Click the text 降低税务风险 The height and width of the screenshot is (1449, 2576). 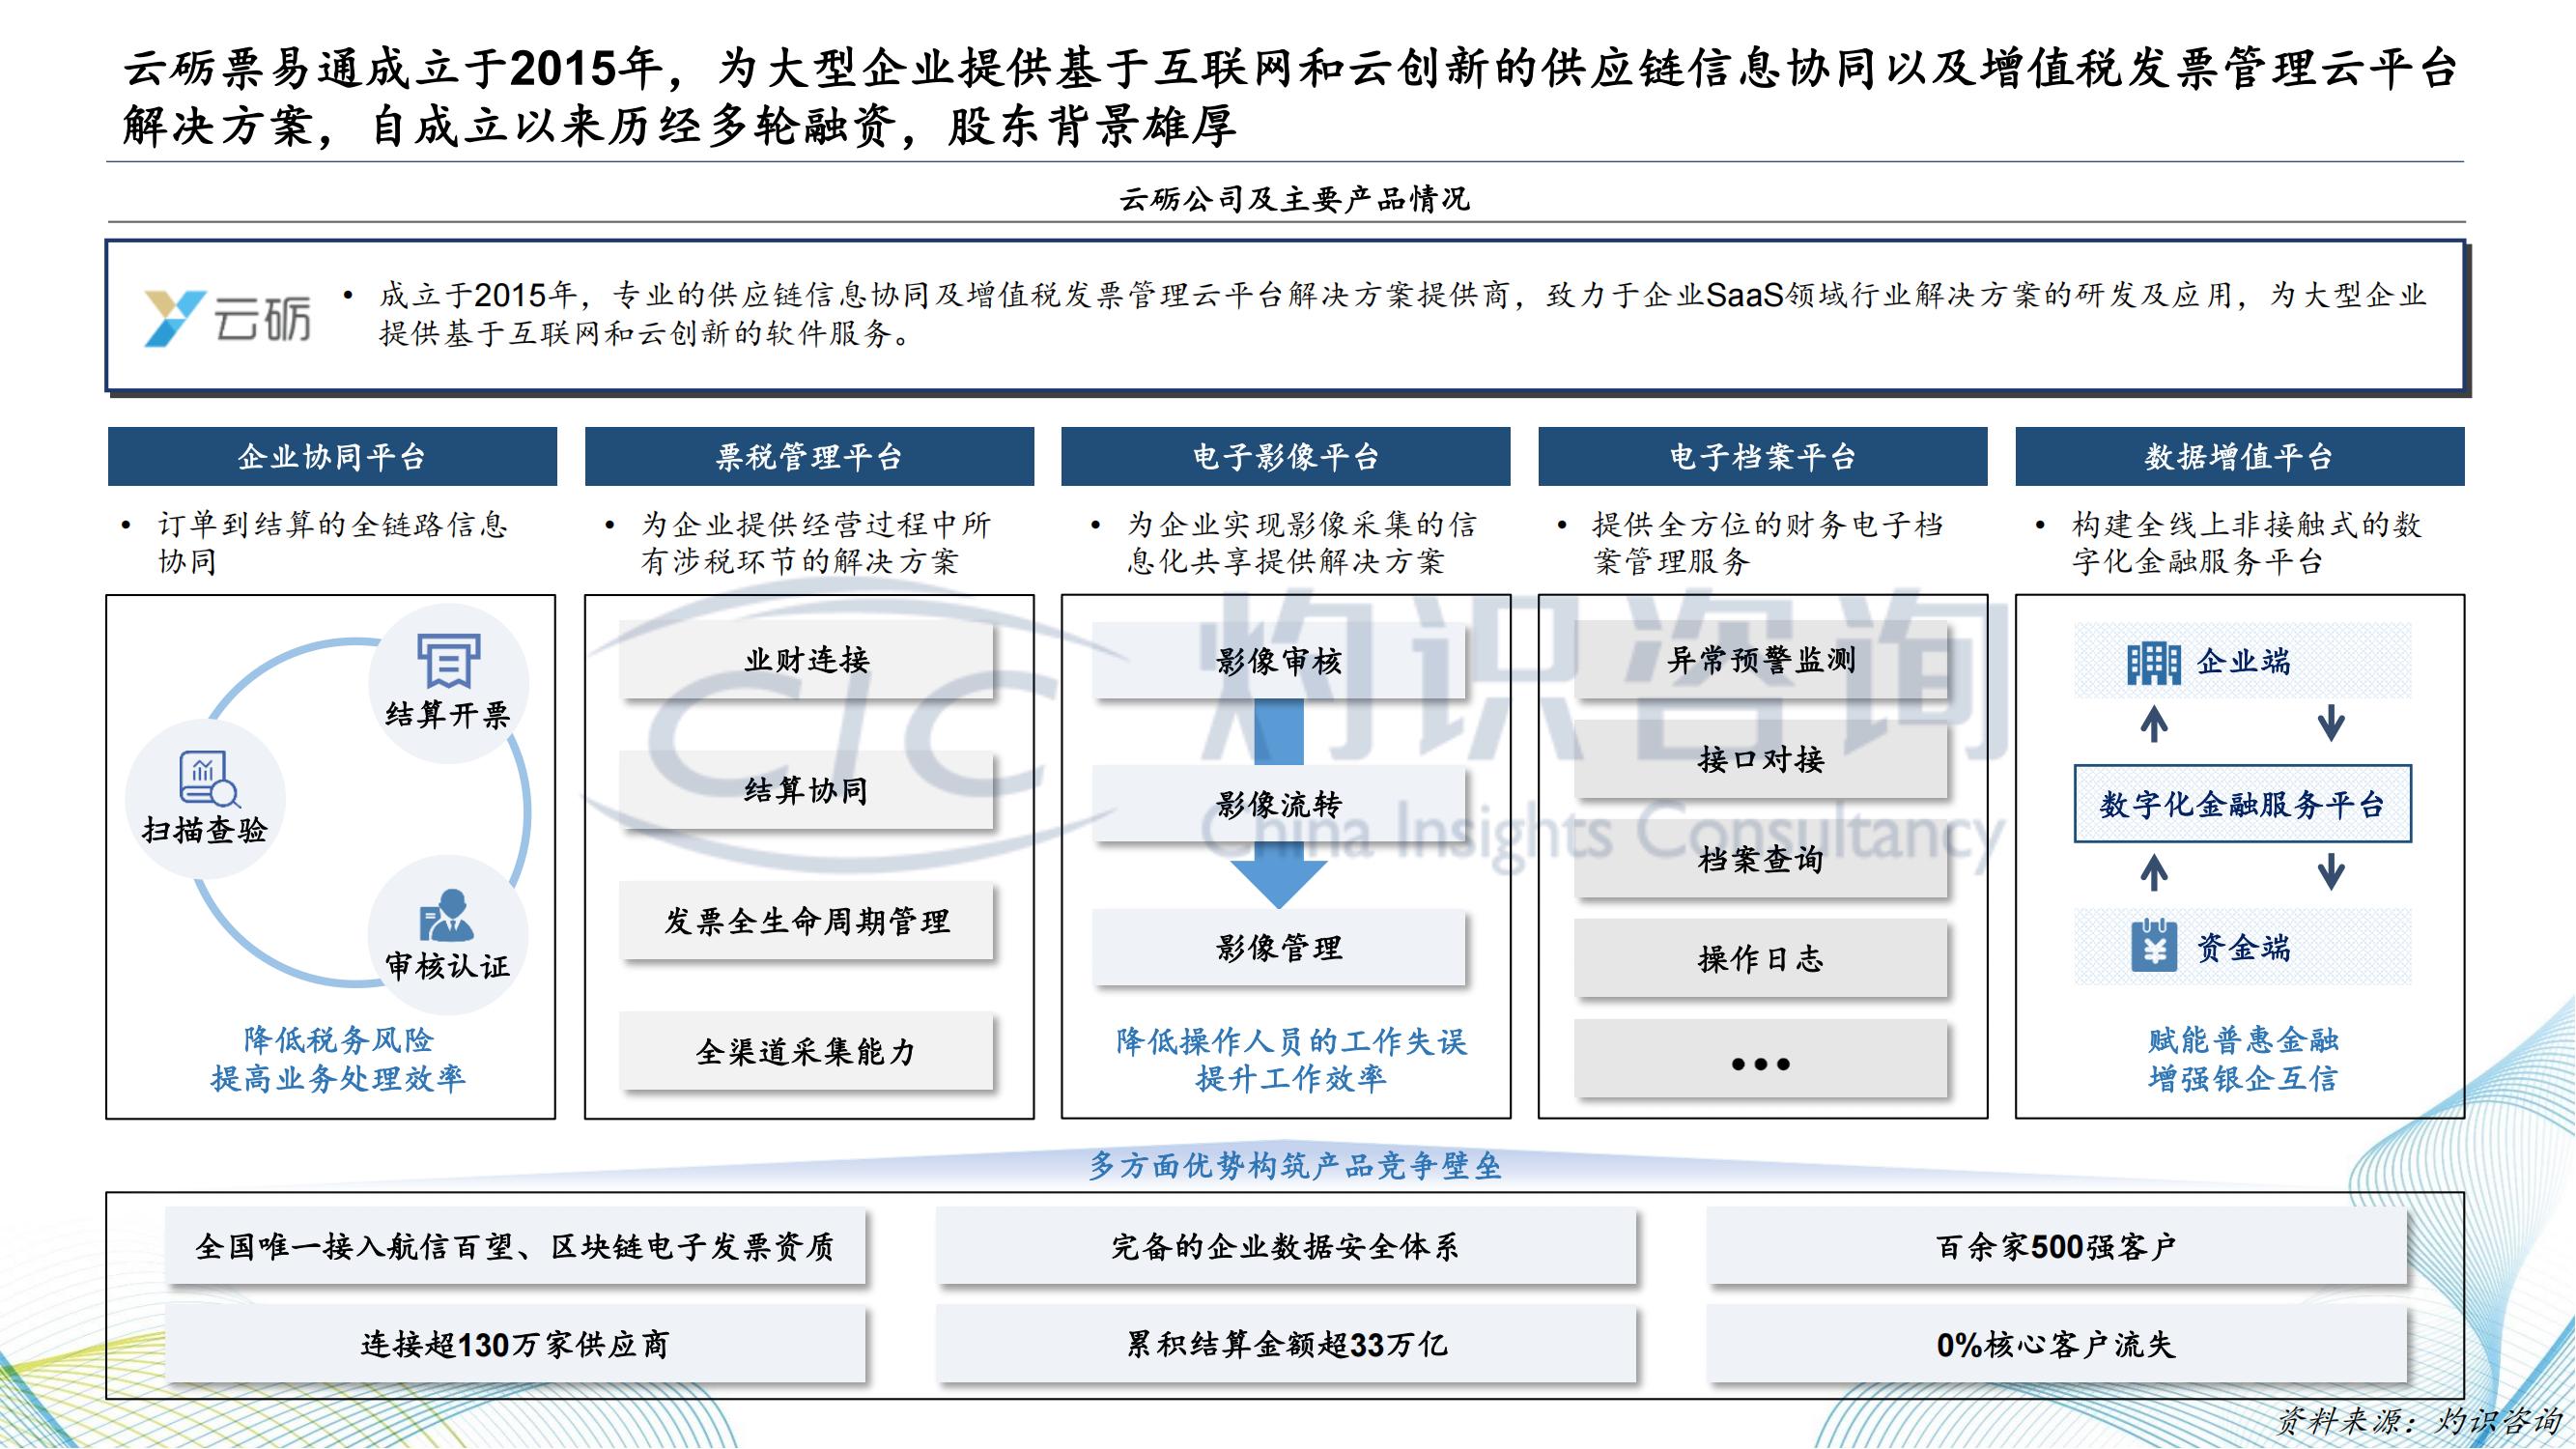(338, 1040)
